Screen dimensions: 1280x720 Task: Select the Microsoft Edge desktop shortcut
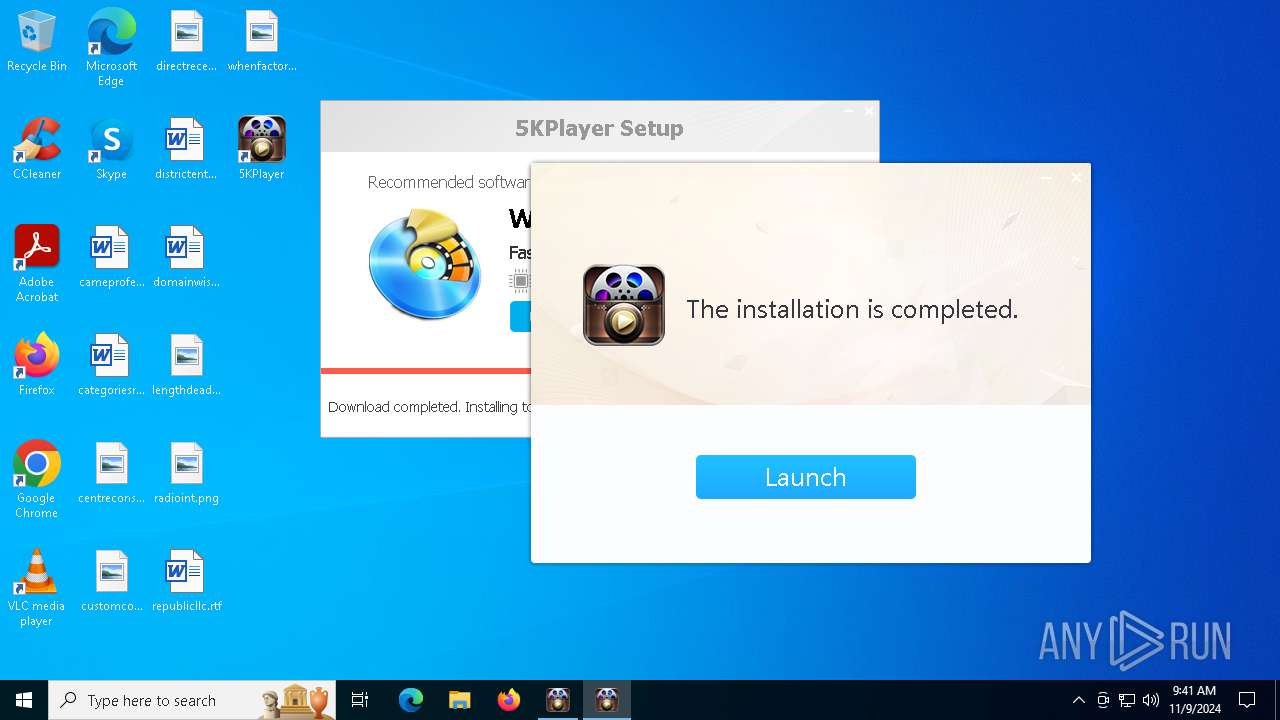click(x=111, y=48)
